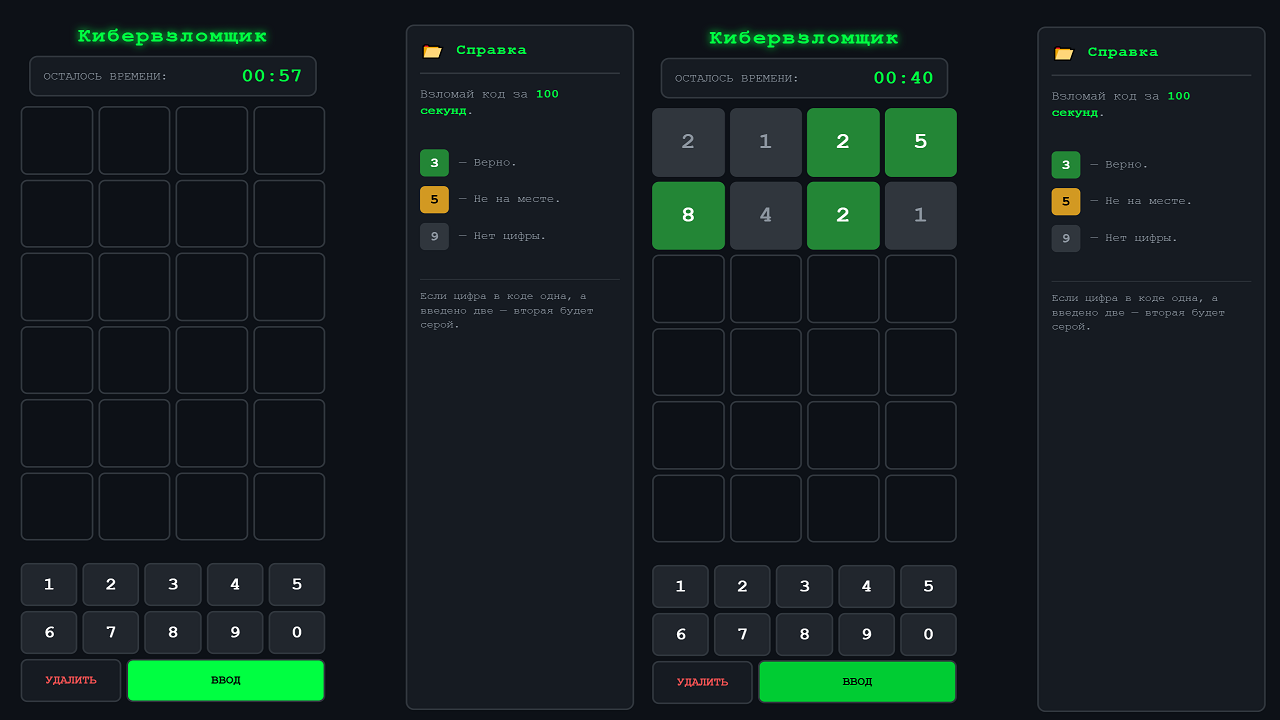This screenshot has width=1280, height=720.
Task: Select the gray «9 — Нет цифры» badge on the left help panel
Action: (434, 236)
